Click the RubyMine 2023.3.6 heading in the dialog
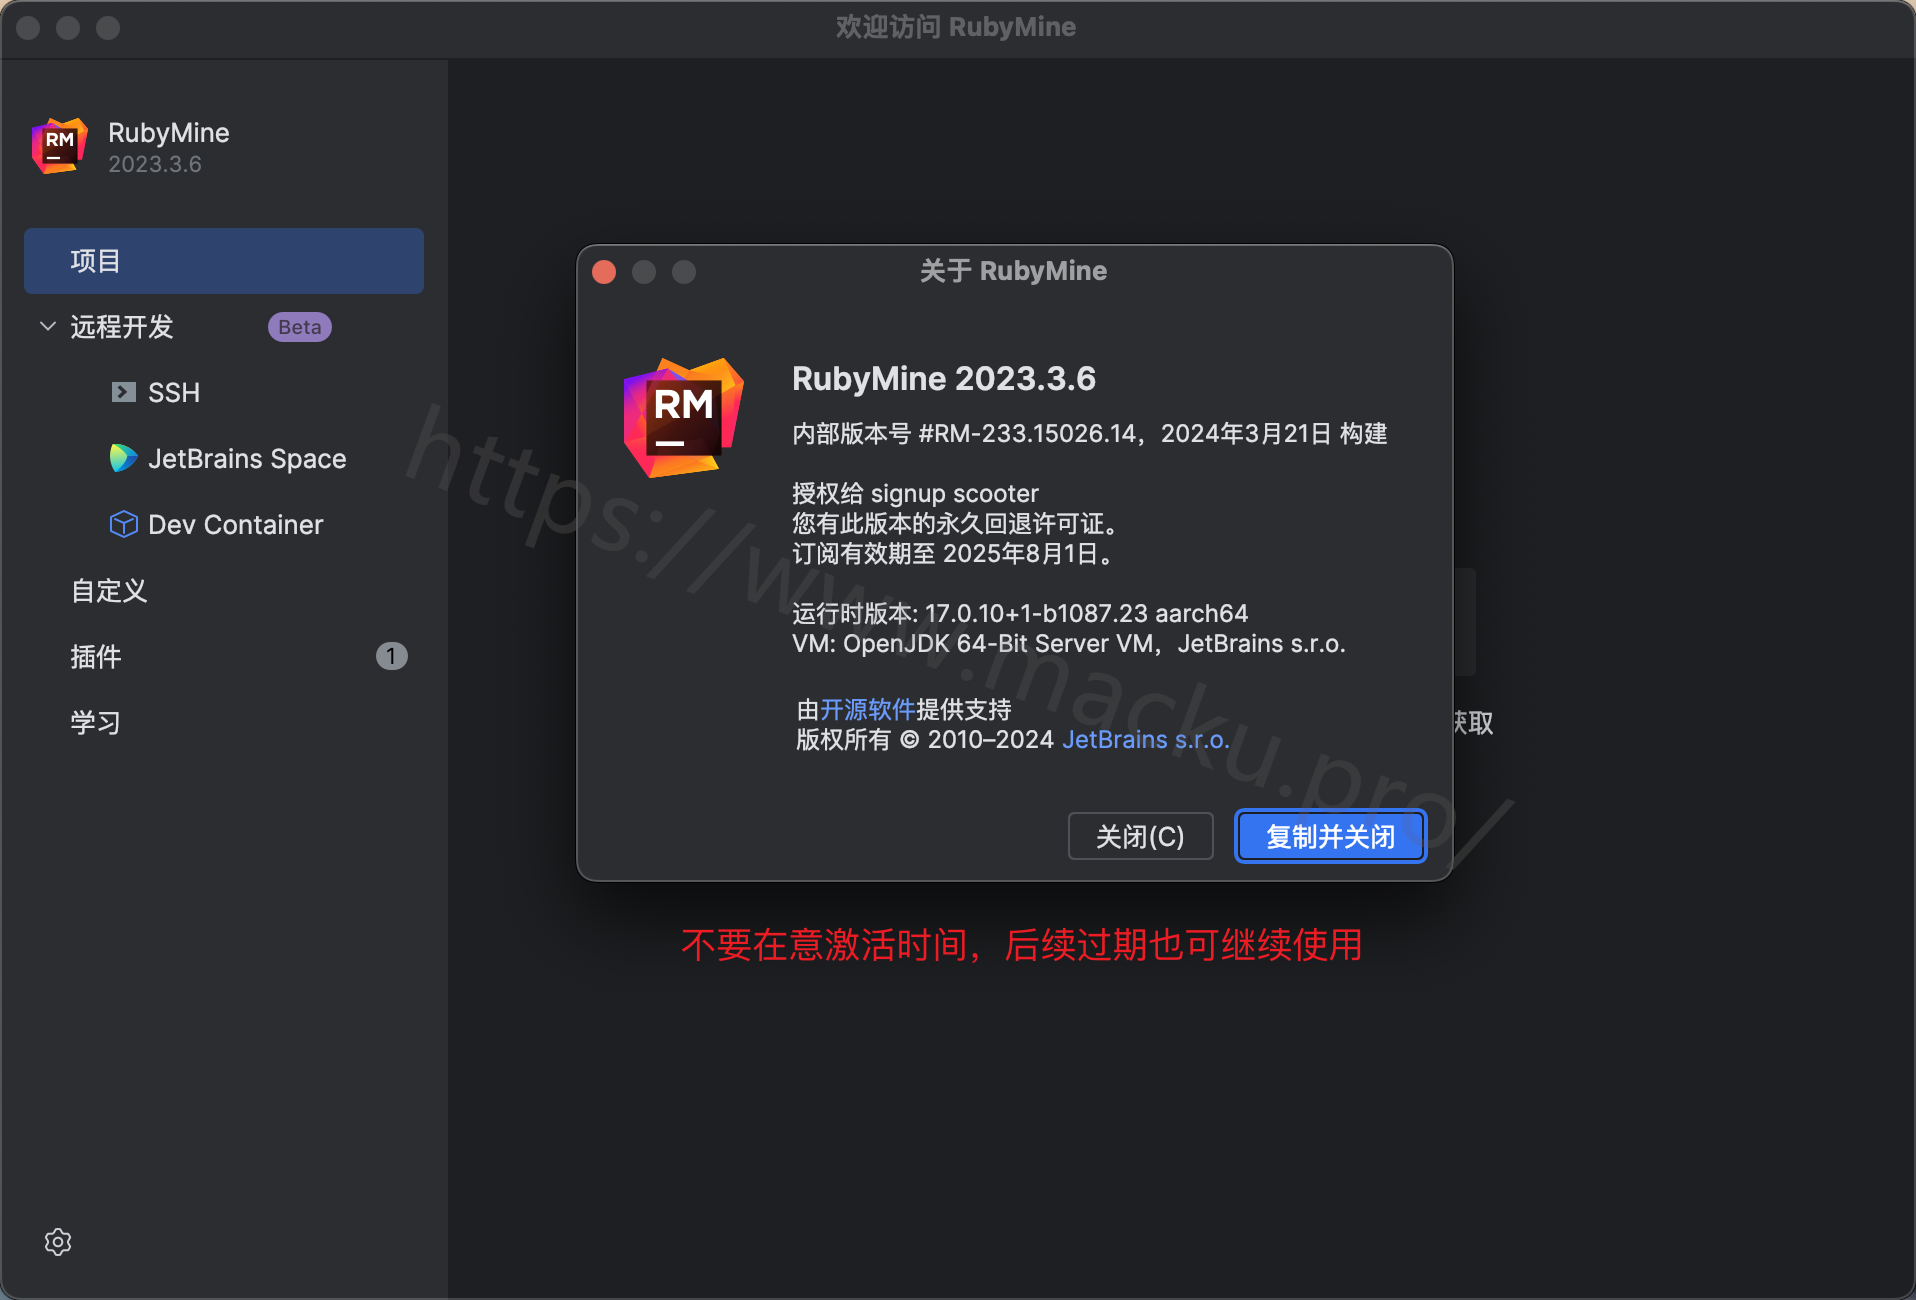The image size is (1916, 1300). 944,379
